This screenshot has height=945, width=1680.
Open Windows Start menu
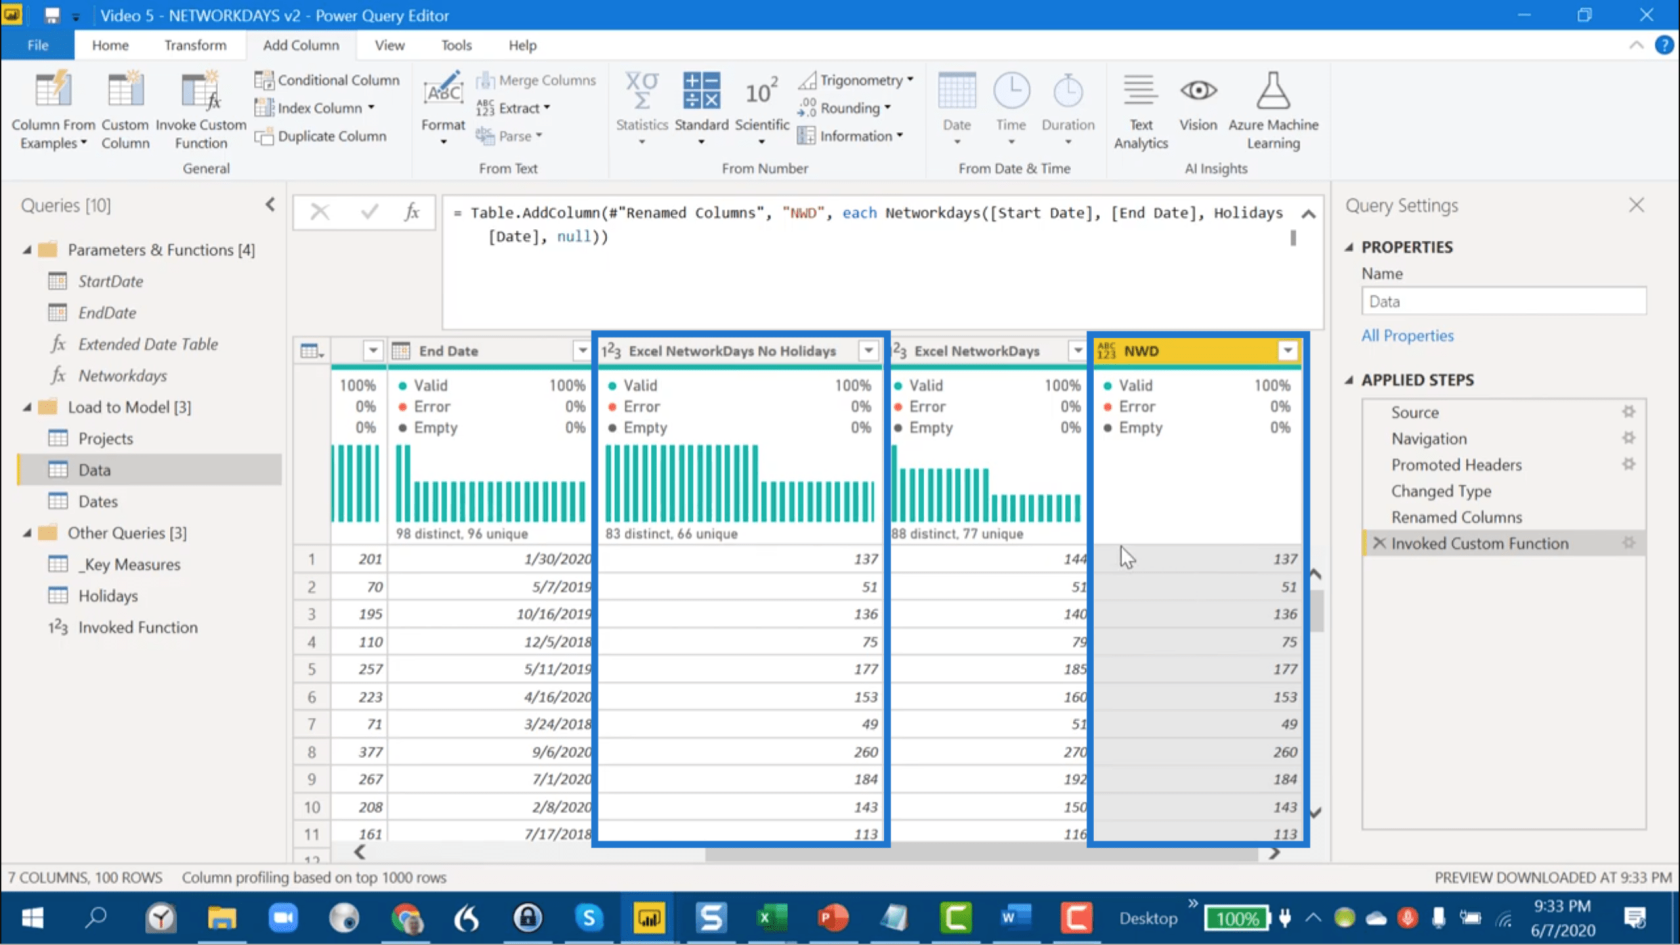pos(32,917)
